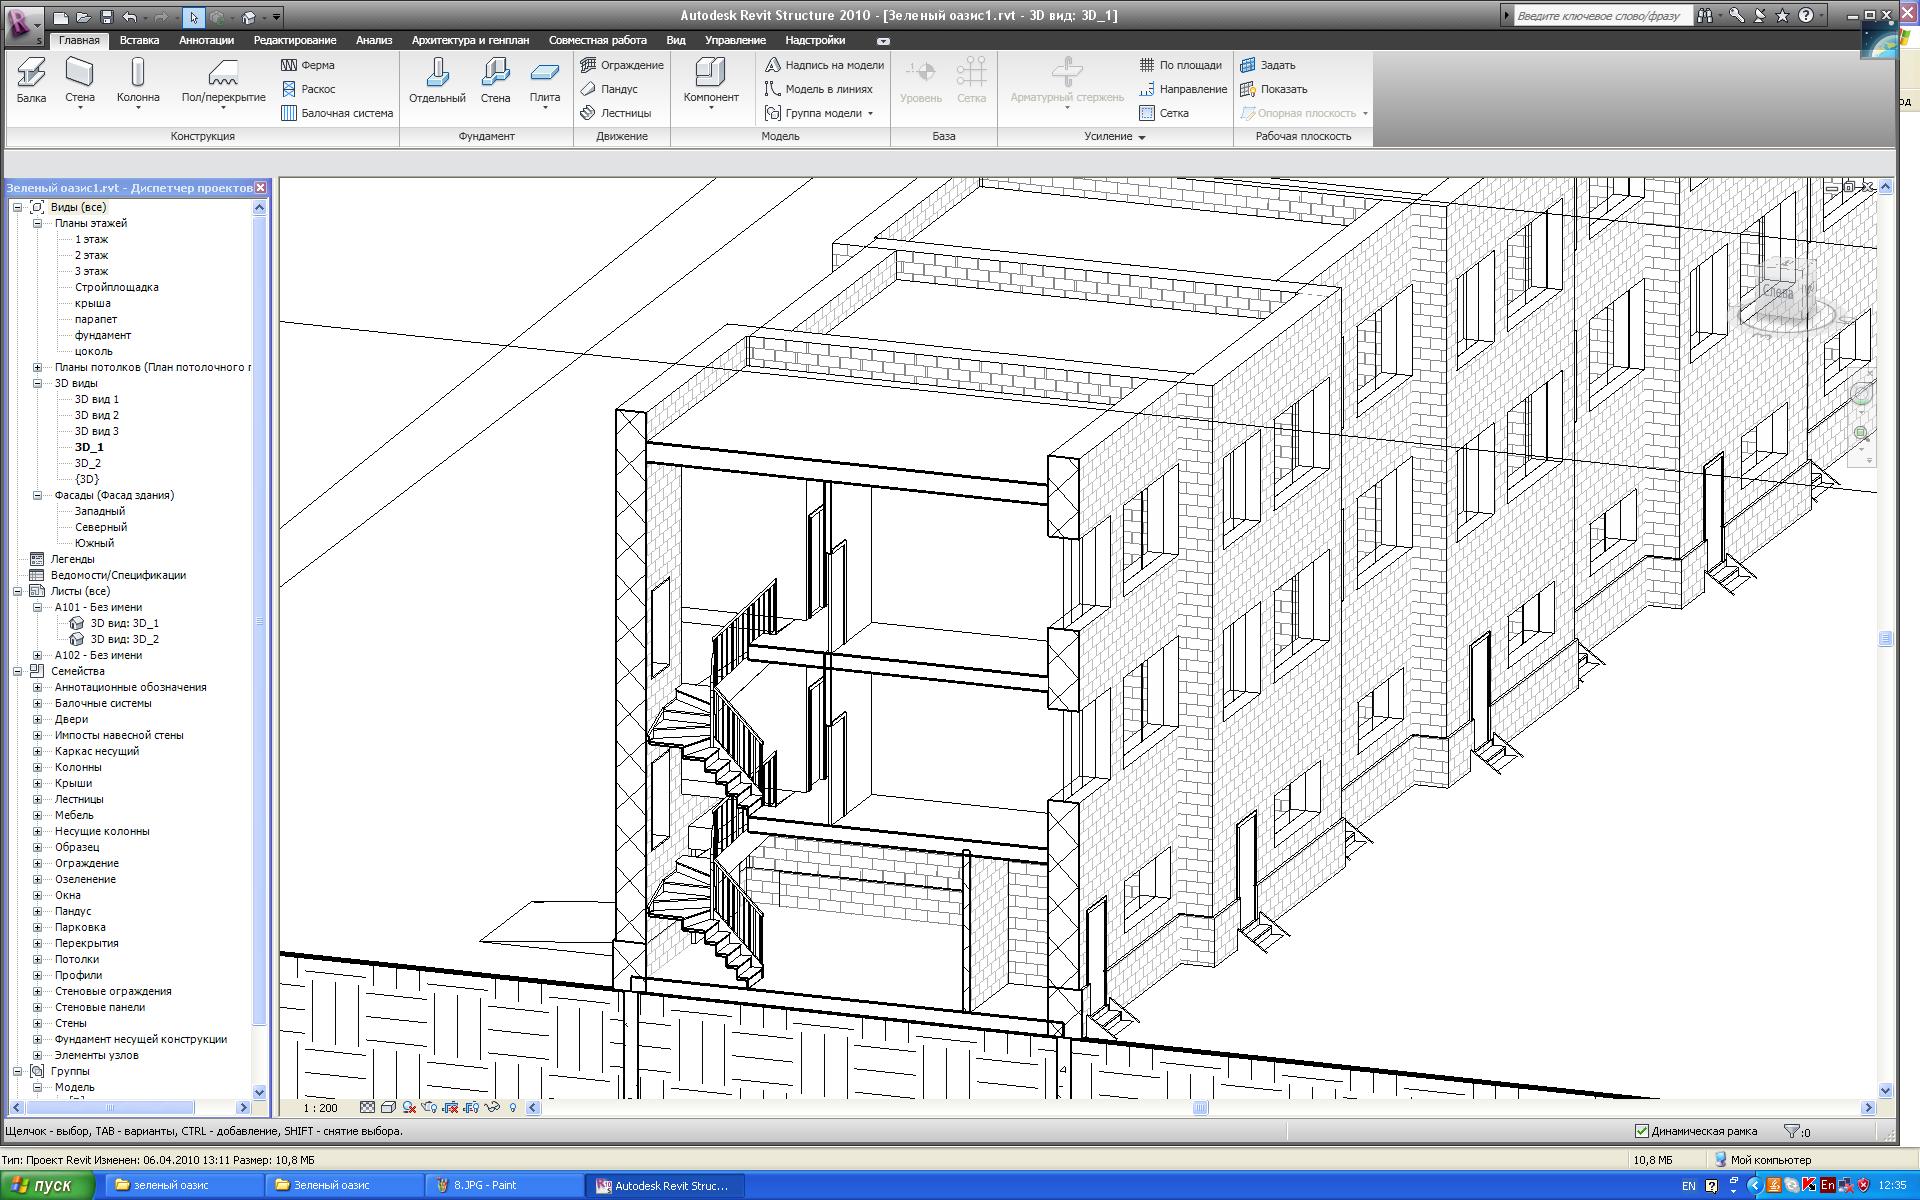Switch to the Вид ribbon tab

676,40
